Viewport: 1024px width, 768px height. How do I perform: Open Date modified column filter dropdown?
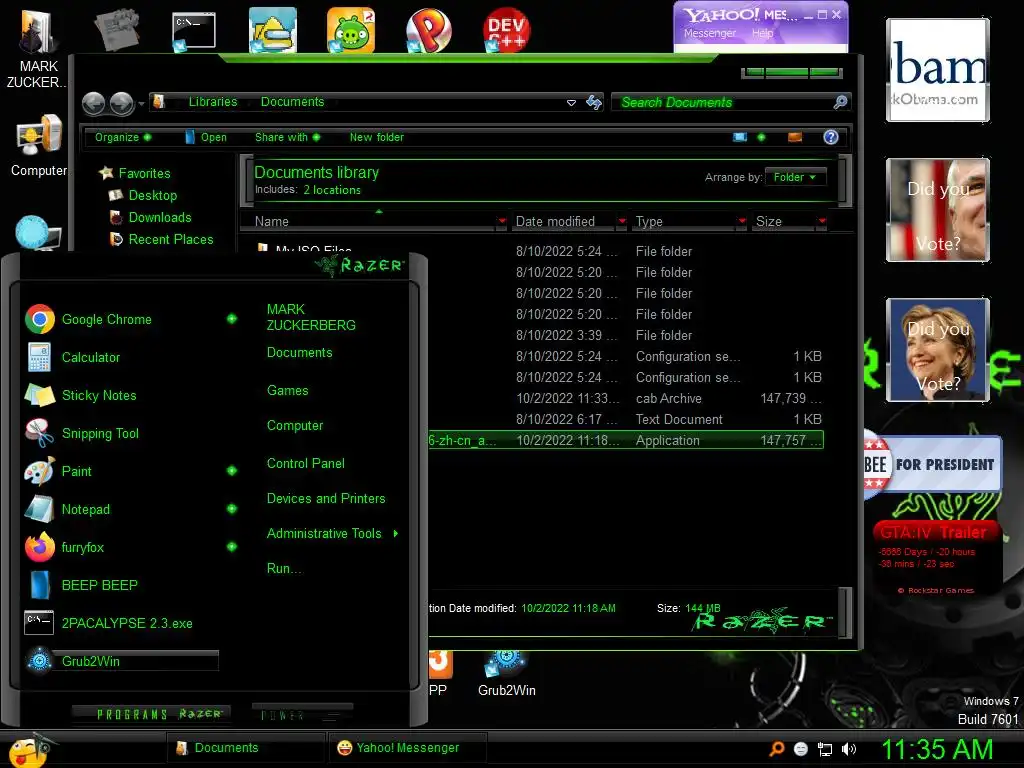coord(622,221)
